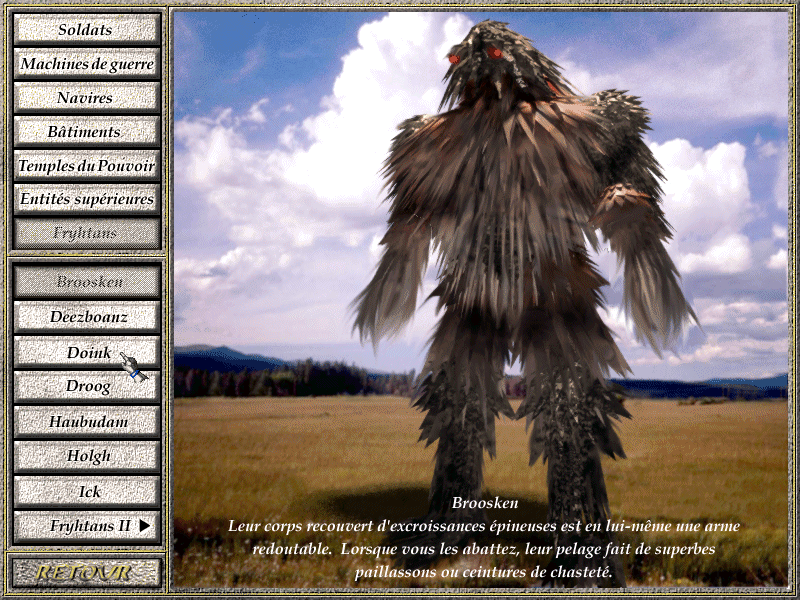The image size is (800, 600).
Task: Click the arrow icon beside Fryhtans II
Action: (145, 526)
